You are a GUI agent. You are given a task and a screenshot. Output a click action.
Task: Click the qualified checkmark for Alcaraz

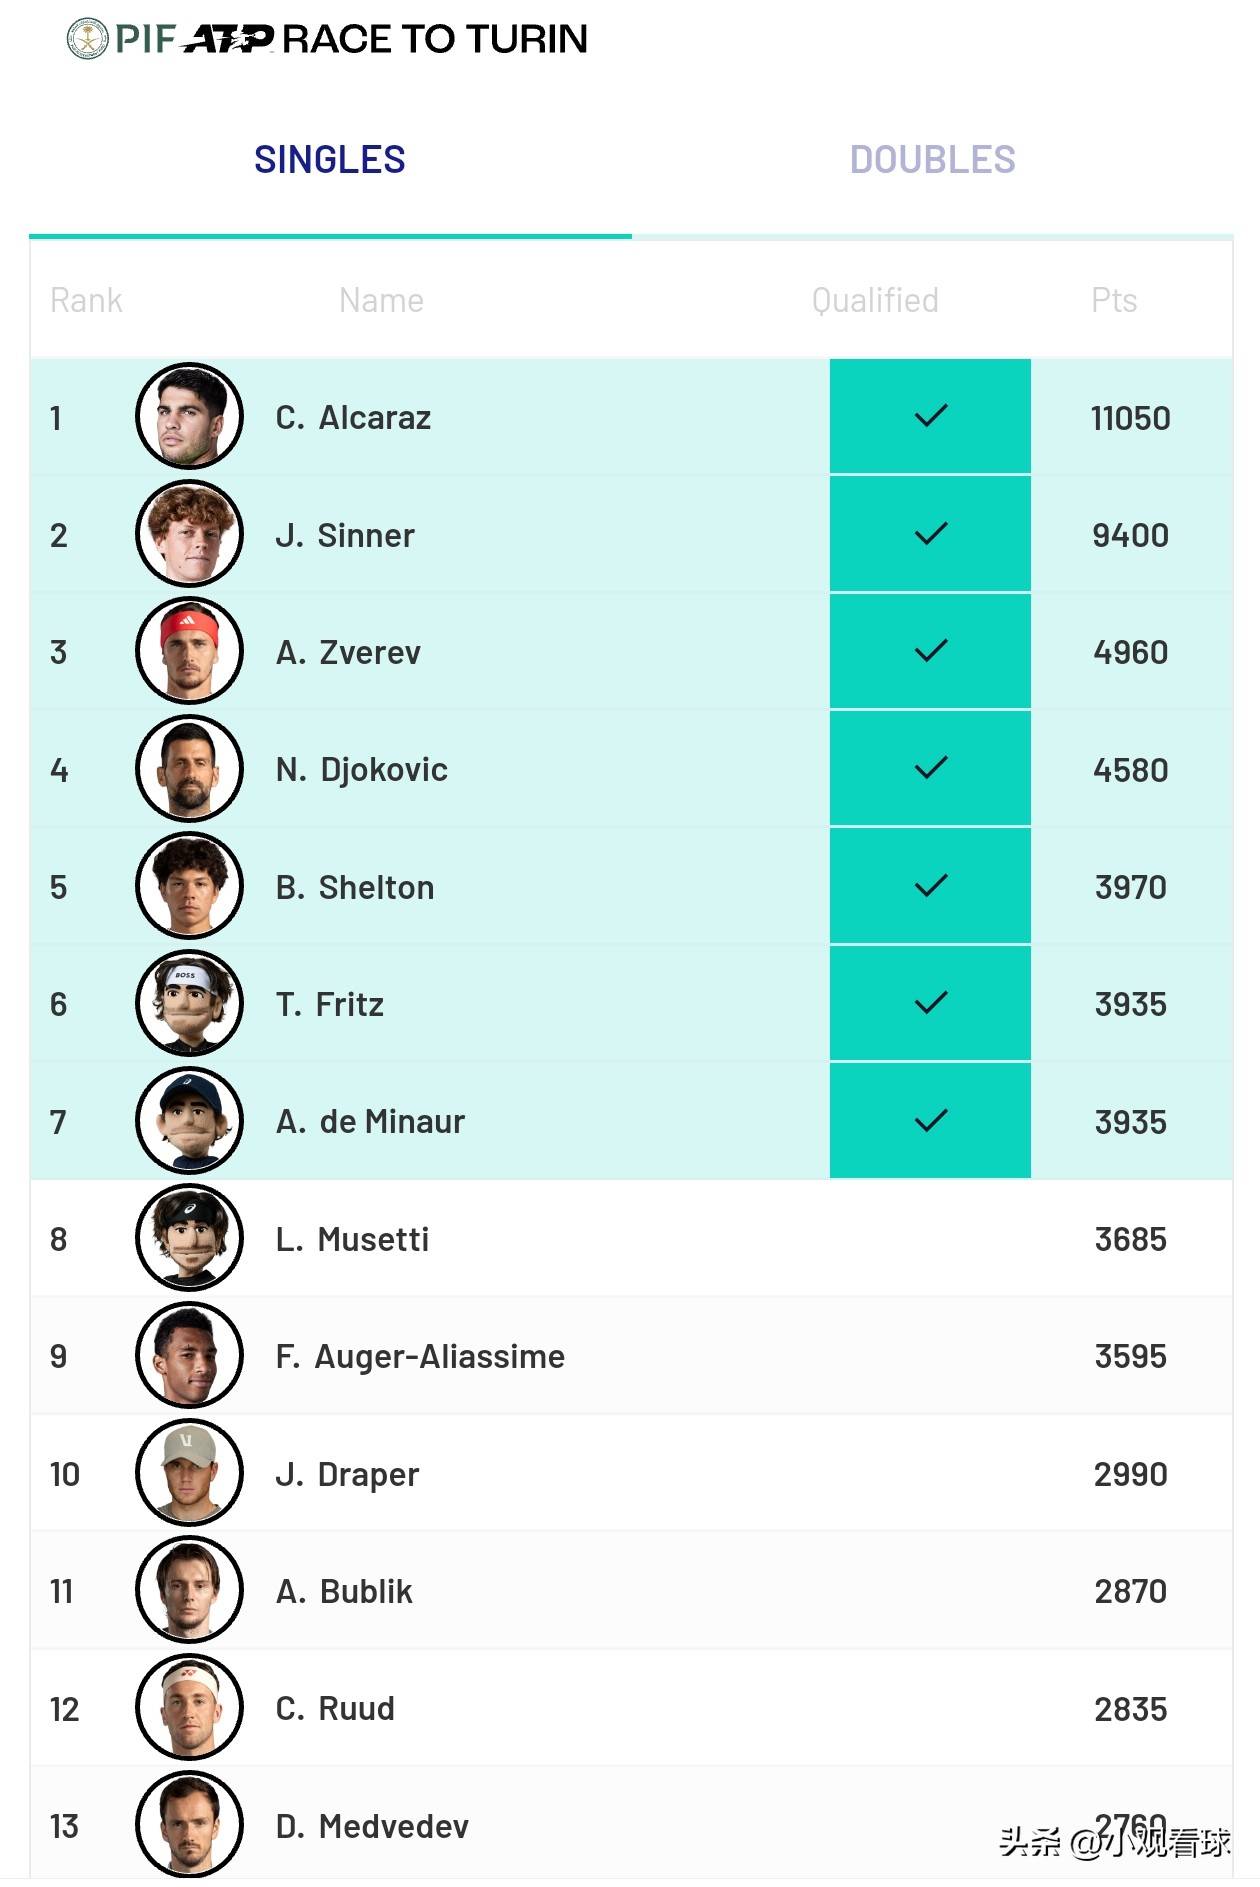coord(930,416)
